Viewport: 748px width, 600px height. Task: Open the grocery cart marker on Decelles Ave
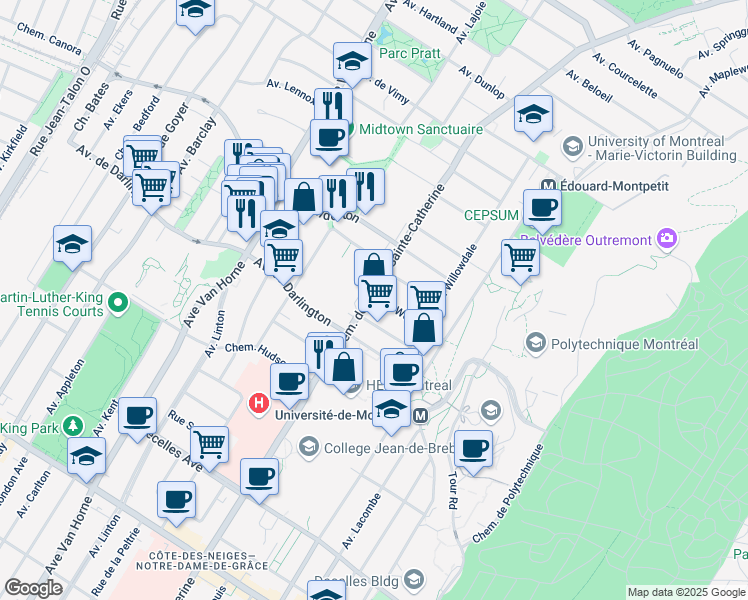pyautogui.click(x=209, y=446)
